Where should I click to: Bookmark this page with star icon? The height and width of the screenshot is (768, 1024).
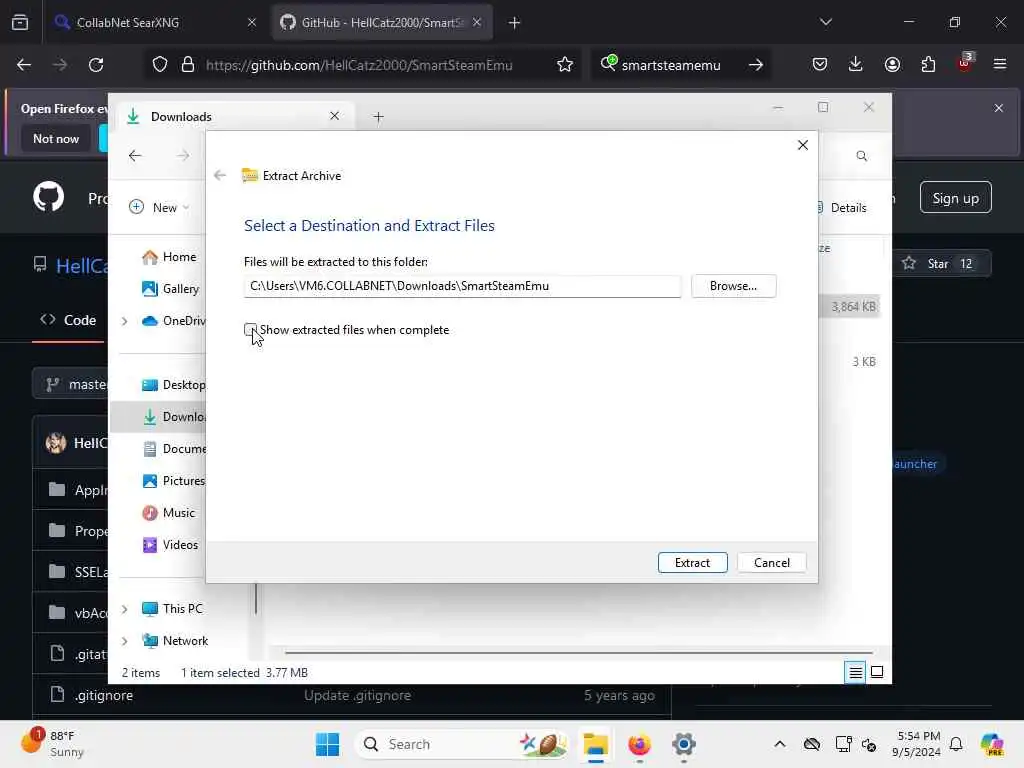pos(565,65)
